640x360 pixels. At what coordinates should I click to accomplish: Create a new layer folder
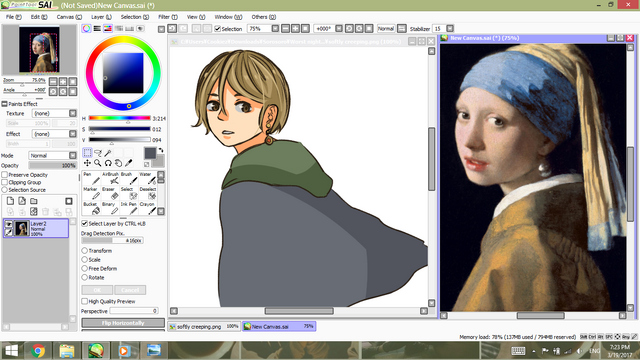(34, 201)
